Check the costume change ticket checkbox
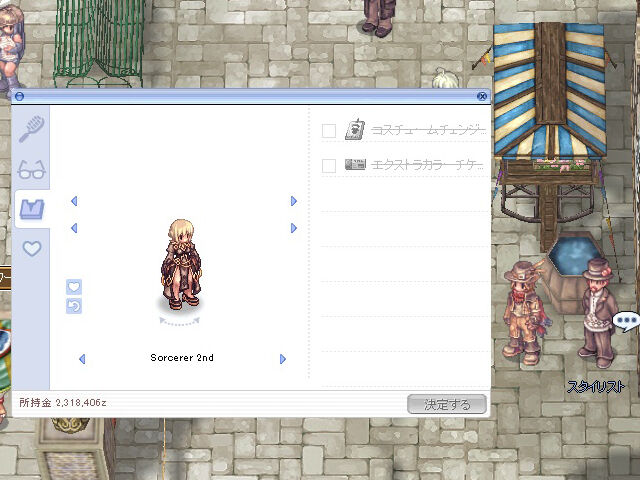640x480 pixels. 329,131
